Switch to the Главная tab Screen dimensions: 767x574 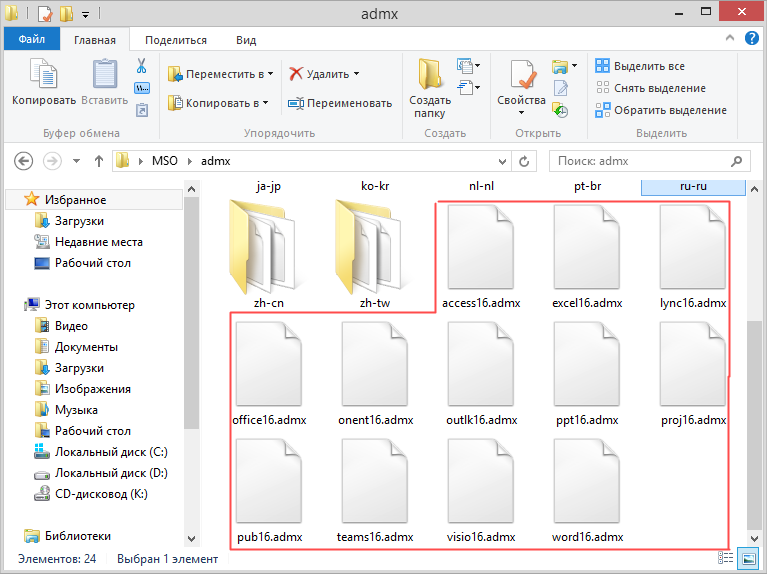tap(95, 40)
